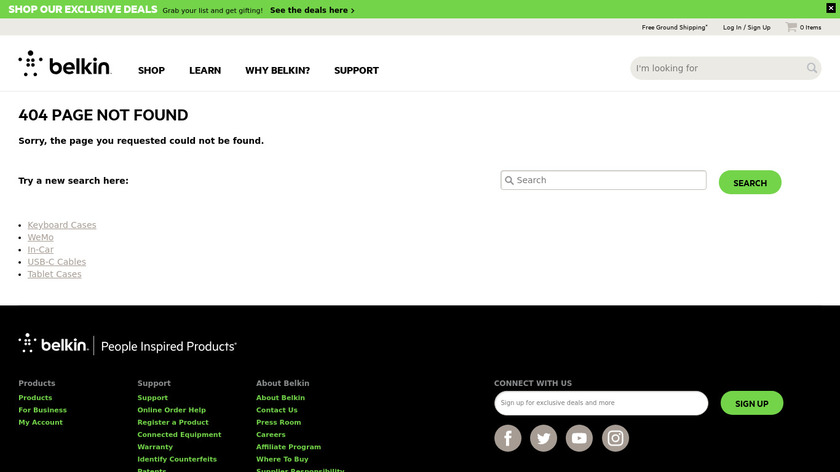The width and height of the screenshot is (840, 472).
Task: Click Log In / Sign Up
Action: click(x=746, y=27)
